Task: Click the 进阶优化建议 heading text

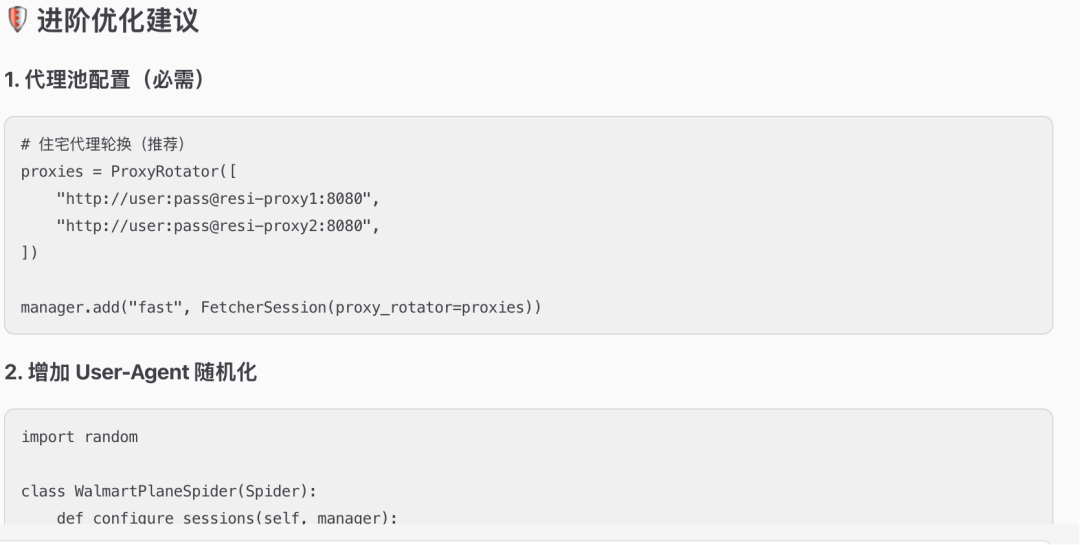Action: [x=118, y=21]
